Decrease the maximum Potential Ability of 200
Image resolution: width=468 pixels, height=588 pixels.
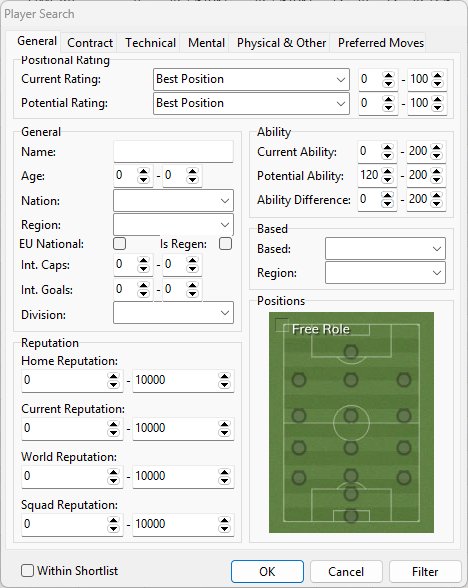pyautogui.click(x=436, y=179)
